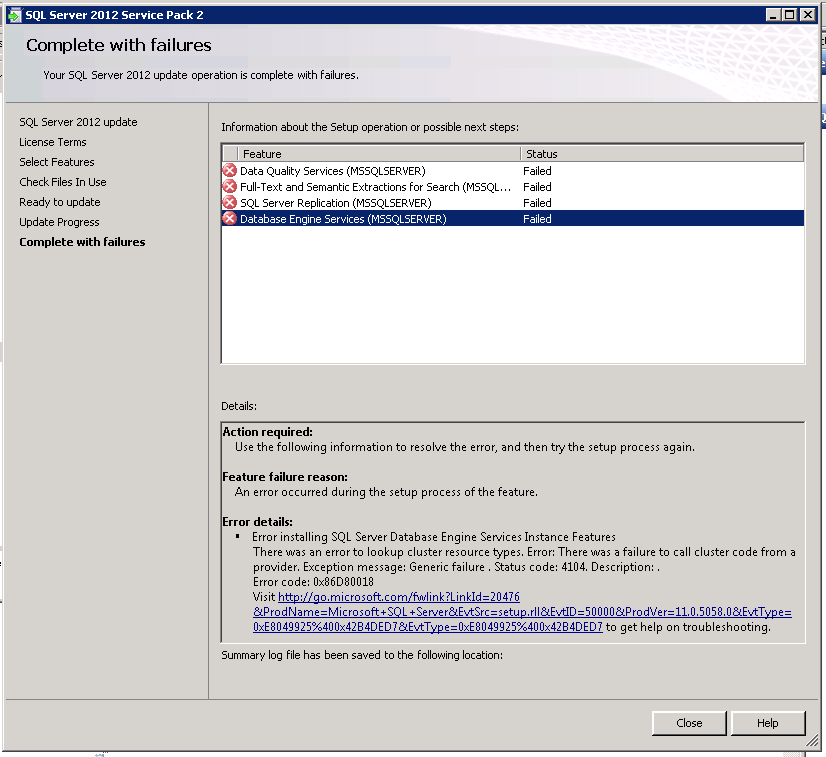
Task: Click the SQL Server 2012 update step
Action: coord(78,122)
